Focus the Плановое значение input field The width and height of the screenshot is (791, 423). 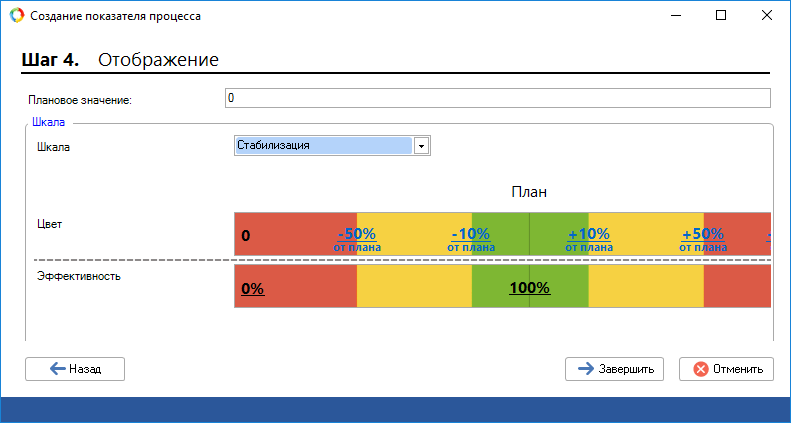coord(498,98)
